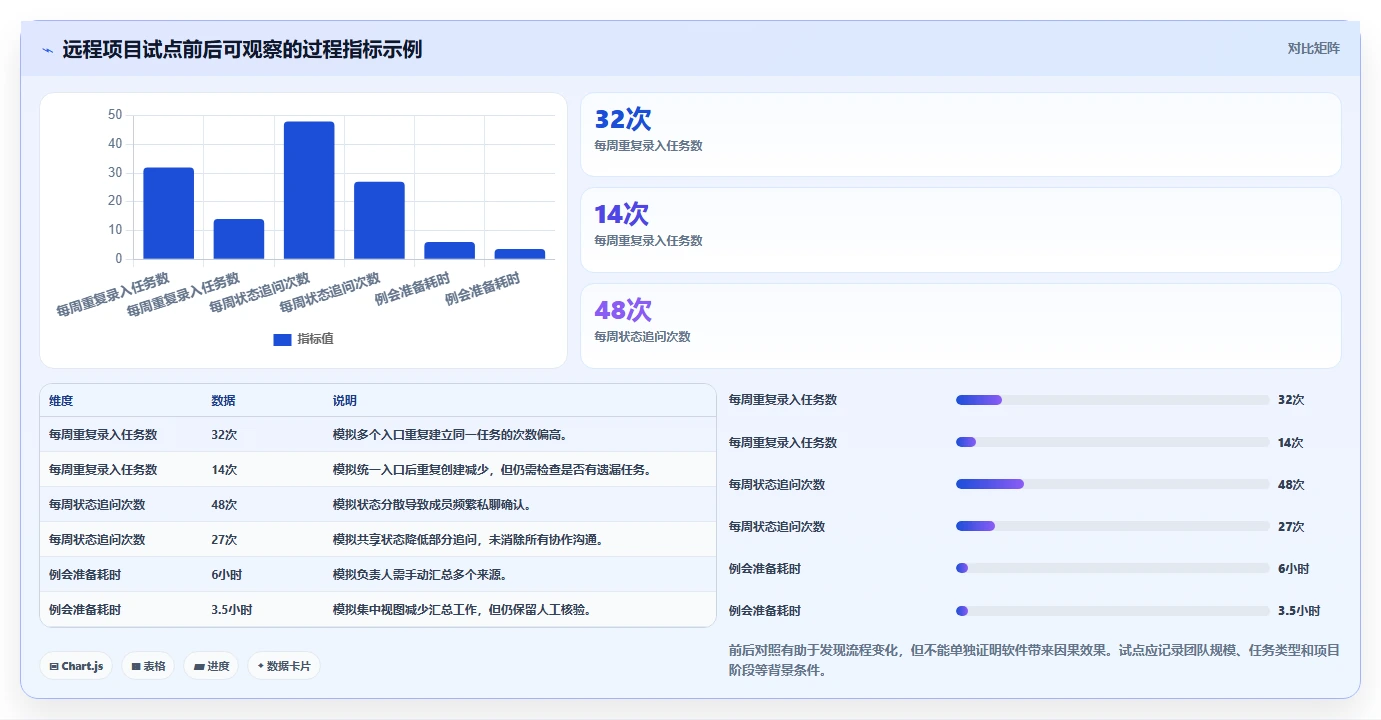Screen dimensions: 1381x720
Task: Click the progress bar labeled 32次
Action: pyautogui.click(x=1112, y=400)
